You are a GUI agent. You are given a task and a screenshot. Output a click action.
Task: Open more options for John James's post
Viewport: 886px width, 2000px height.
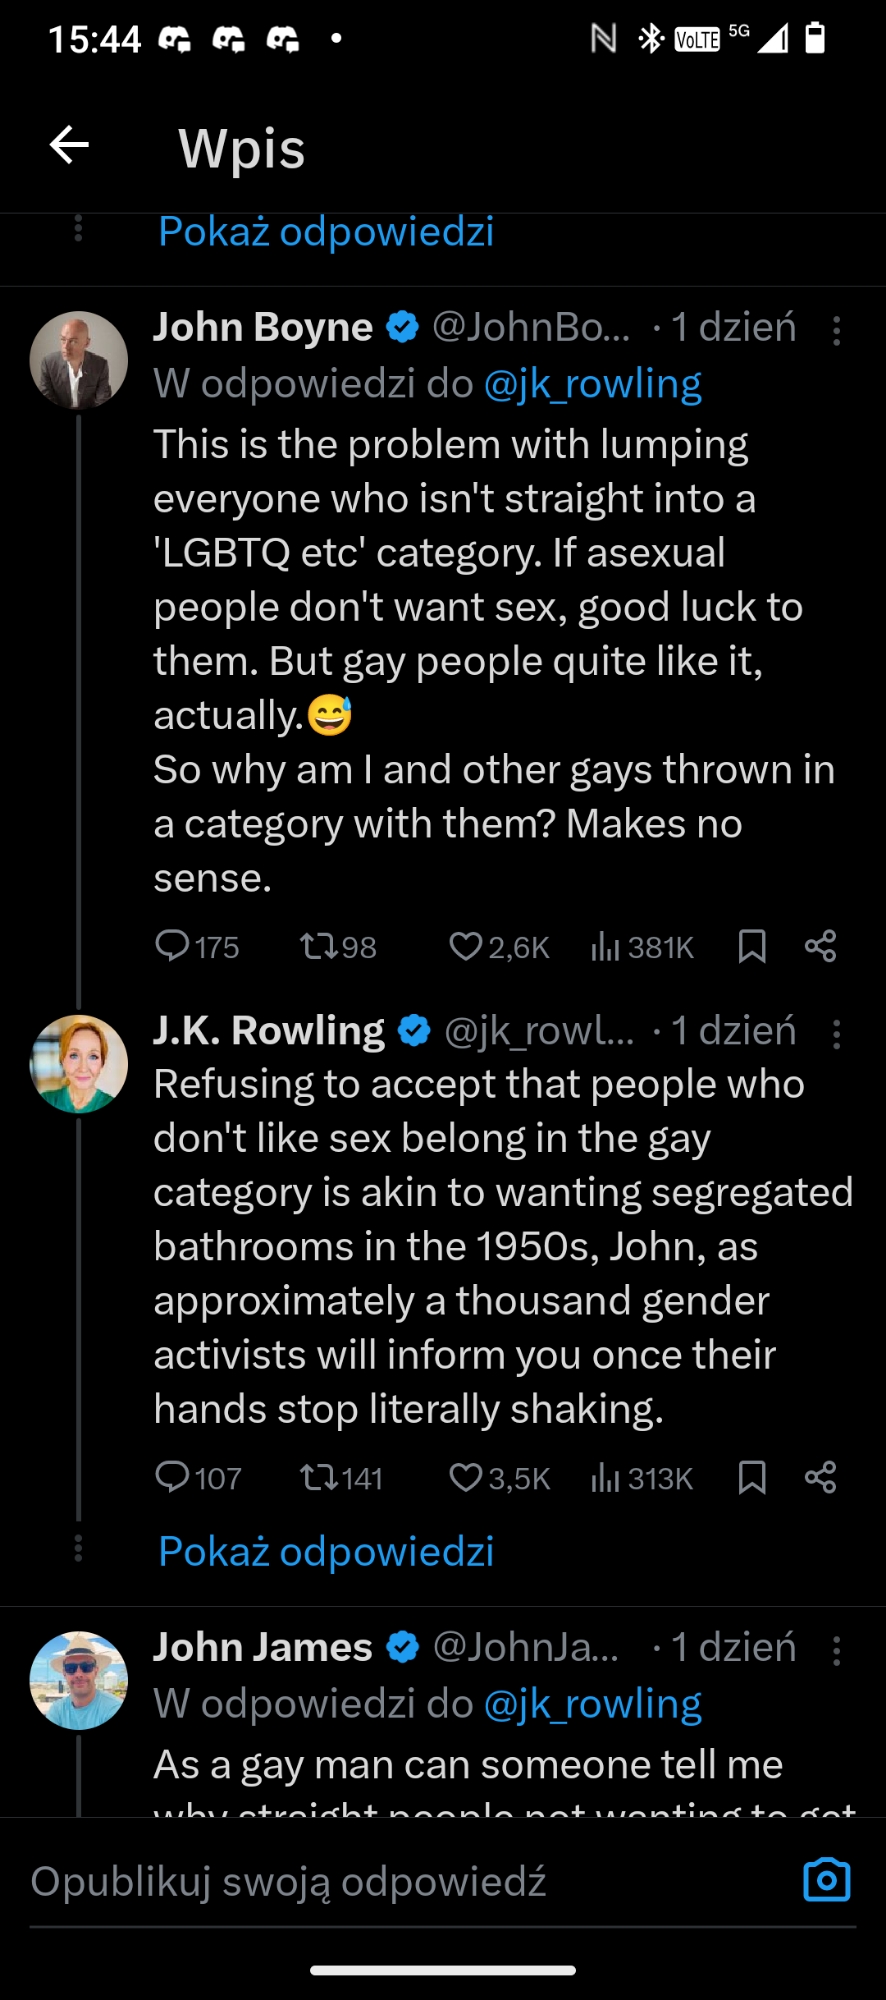tap(837, 1650)
